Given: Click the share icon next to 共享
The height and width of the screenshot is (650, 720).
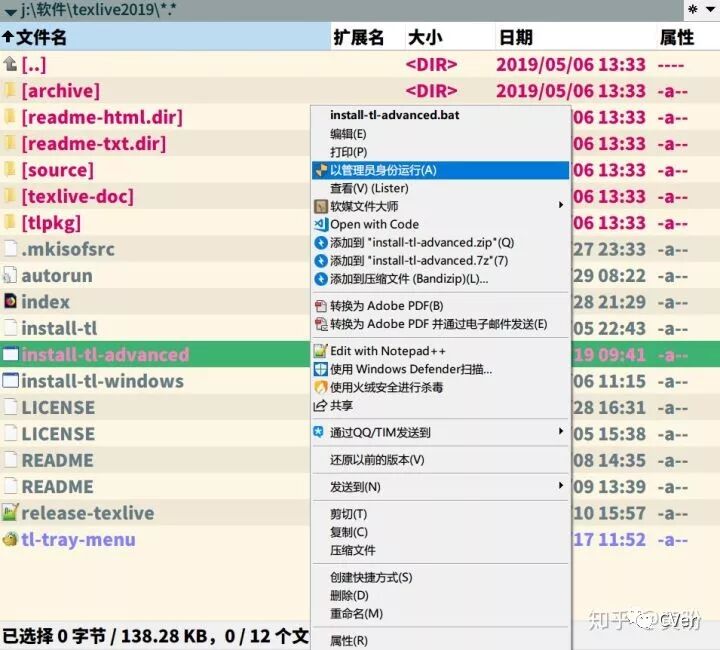Looking at the screenshot, I should 320,405.
